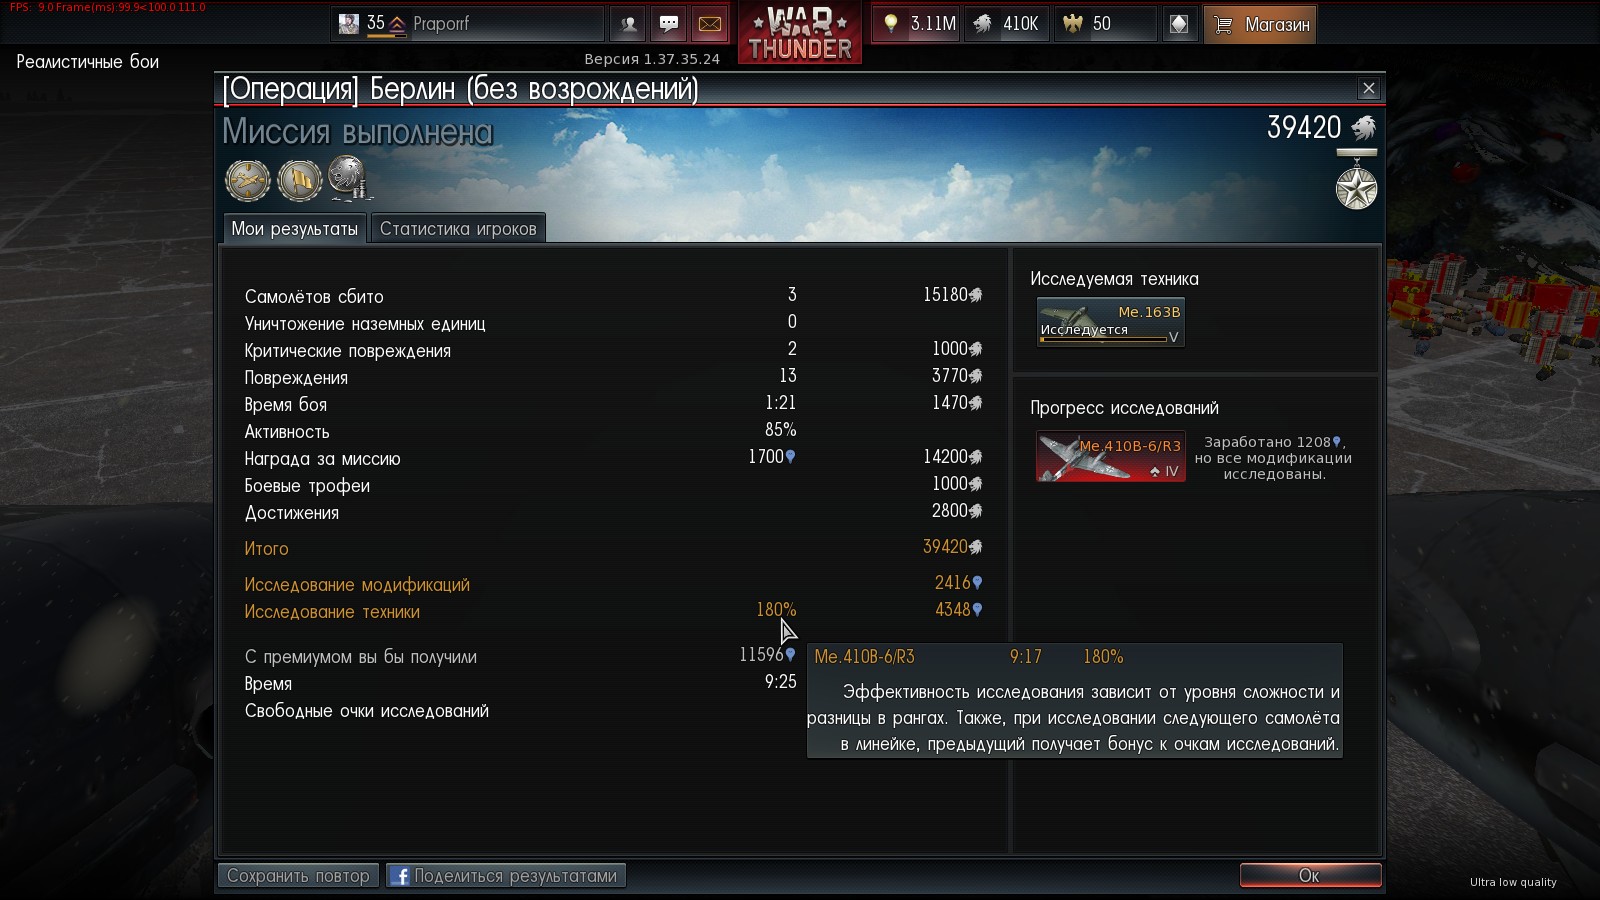Open the mail envelope icon
Viewport: 1600px width, 900px height.
[x=710, y=24]
